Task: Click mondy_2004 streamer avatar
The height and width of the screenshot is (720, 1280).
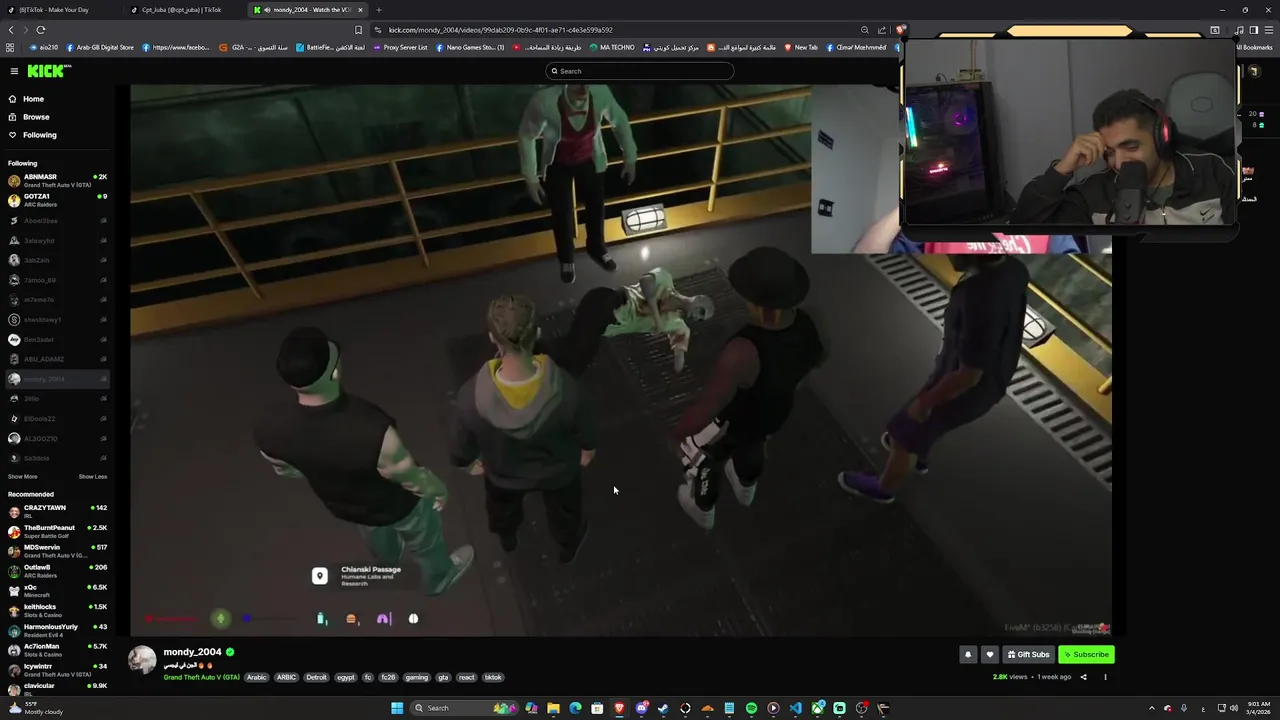Action: 142,660
